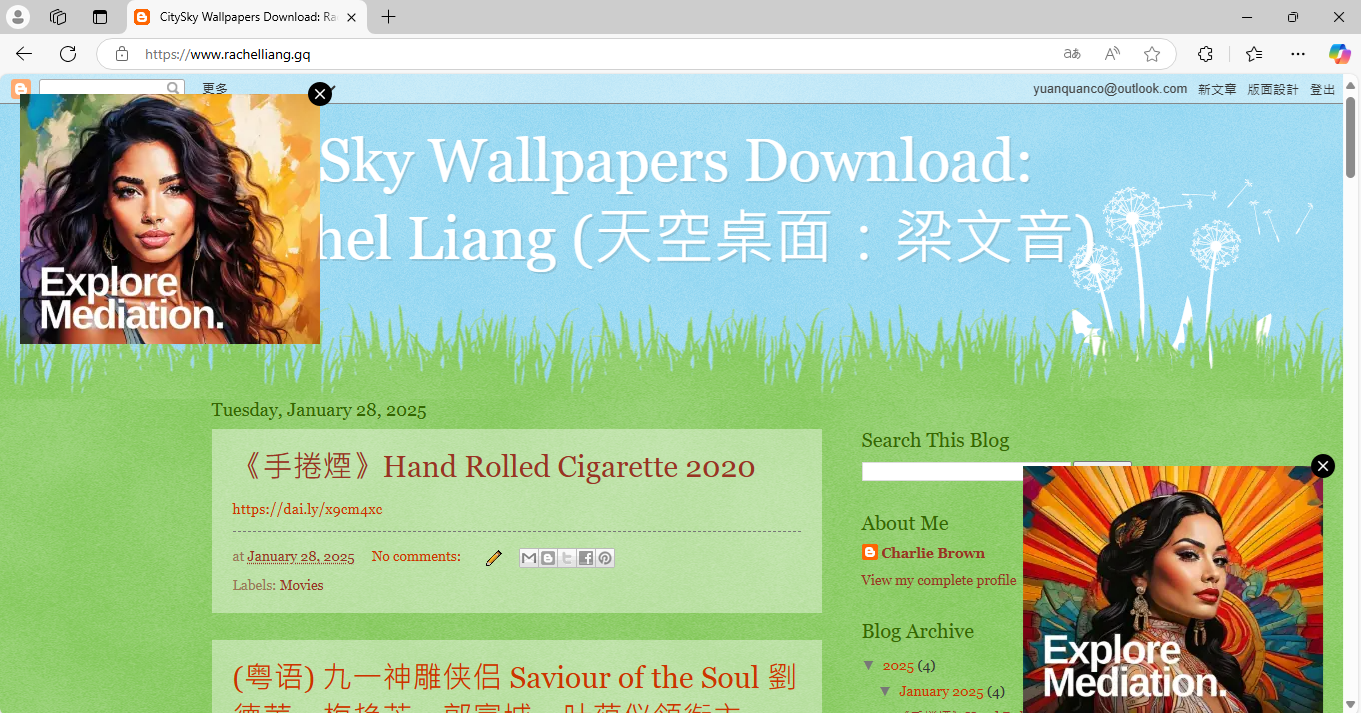This screenshot has height=713, width=1361.
Task: Open the Copilot icon in toolbar
Action: pos(1339,54)
